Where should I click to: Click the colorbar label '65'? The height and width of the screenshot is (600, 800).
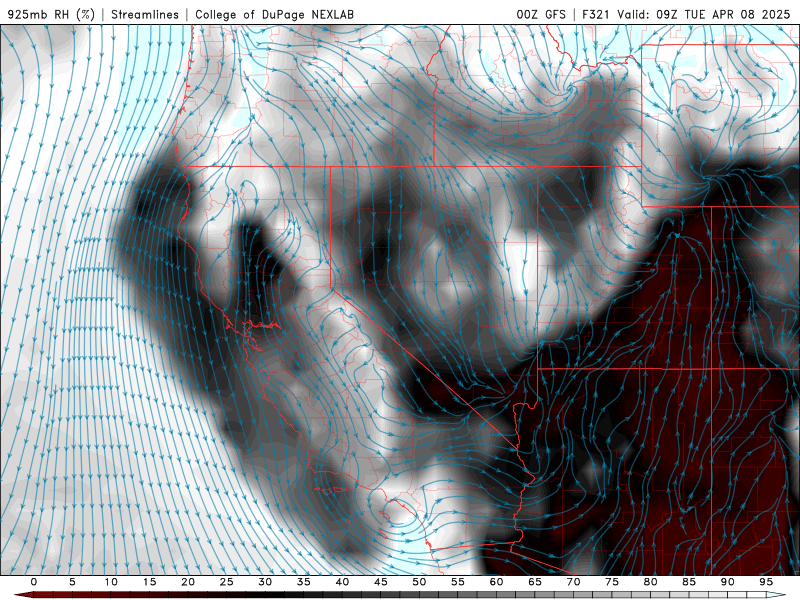(535, 582)
